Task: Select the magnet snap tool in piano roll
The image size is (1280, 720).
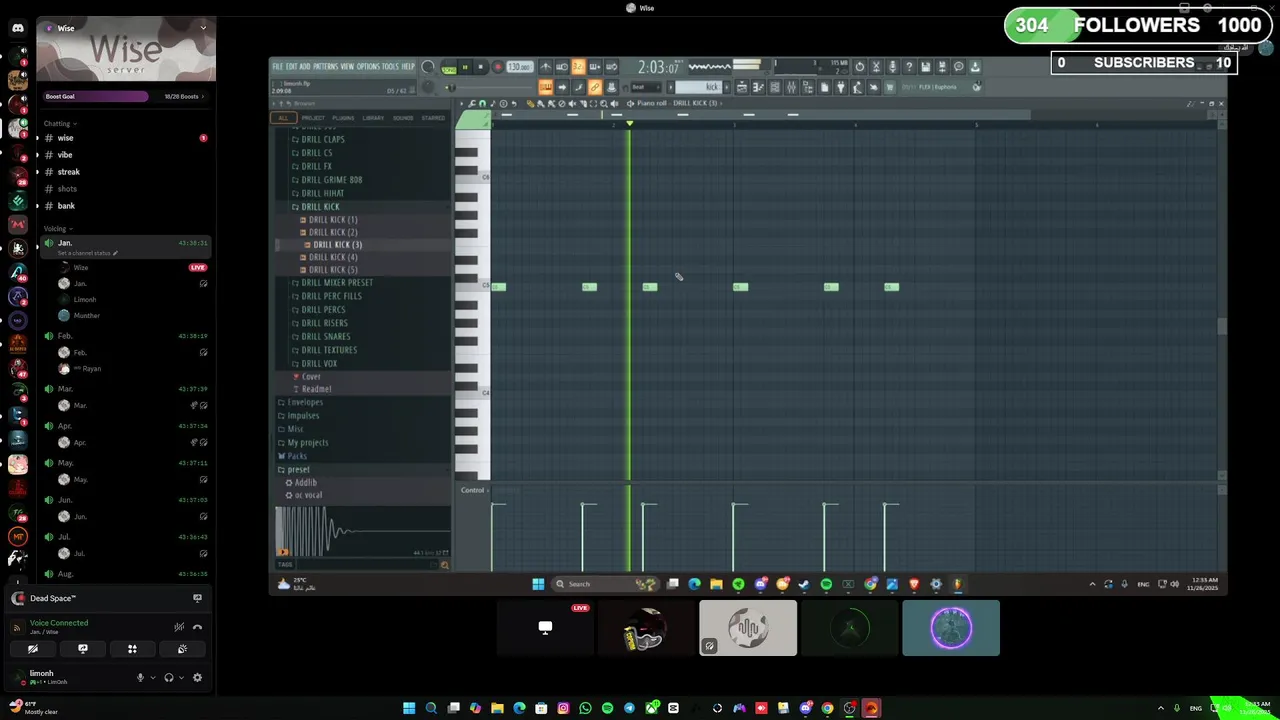Action: (x=482, y=104)
